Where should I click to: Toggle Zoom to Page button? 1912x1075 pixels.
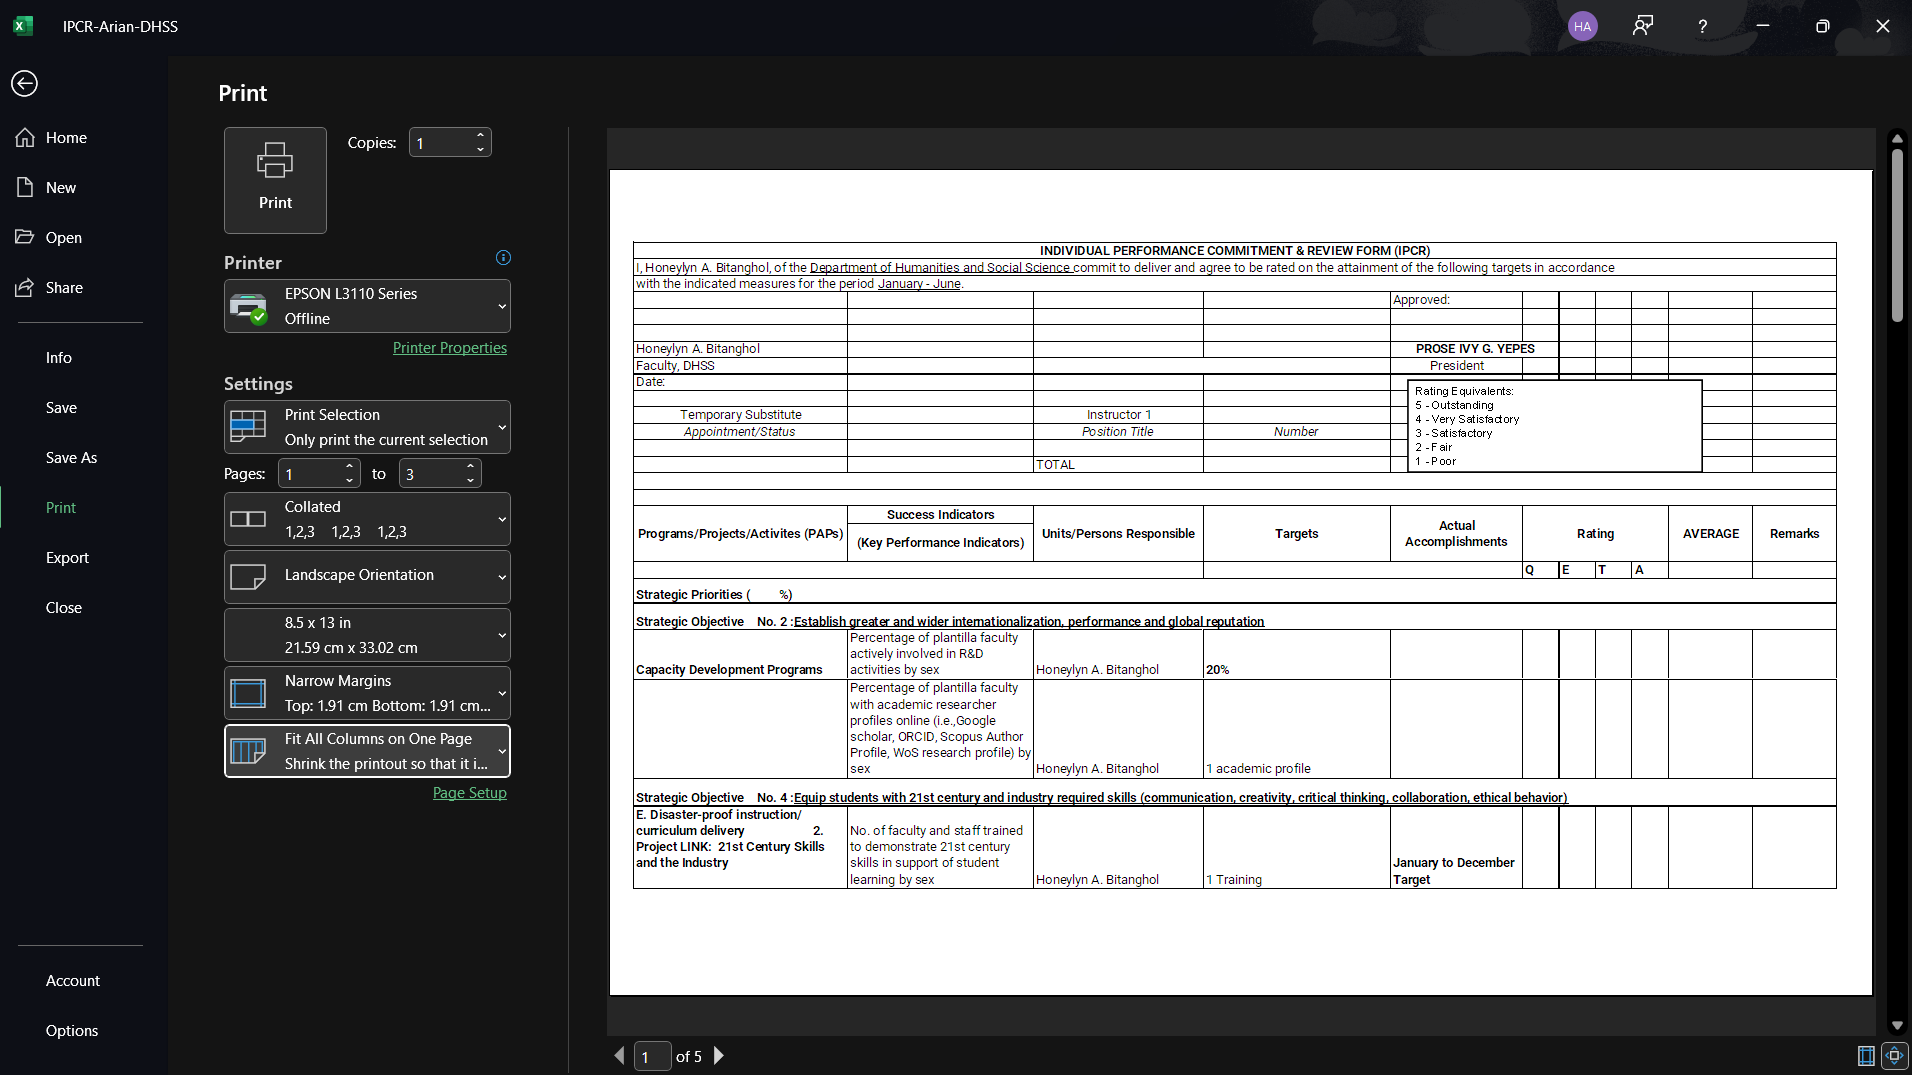[x=1894, y=1056]
